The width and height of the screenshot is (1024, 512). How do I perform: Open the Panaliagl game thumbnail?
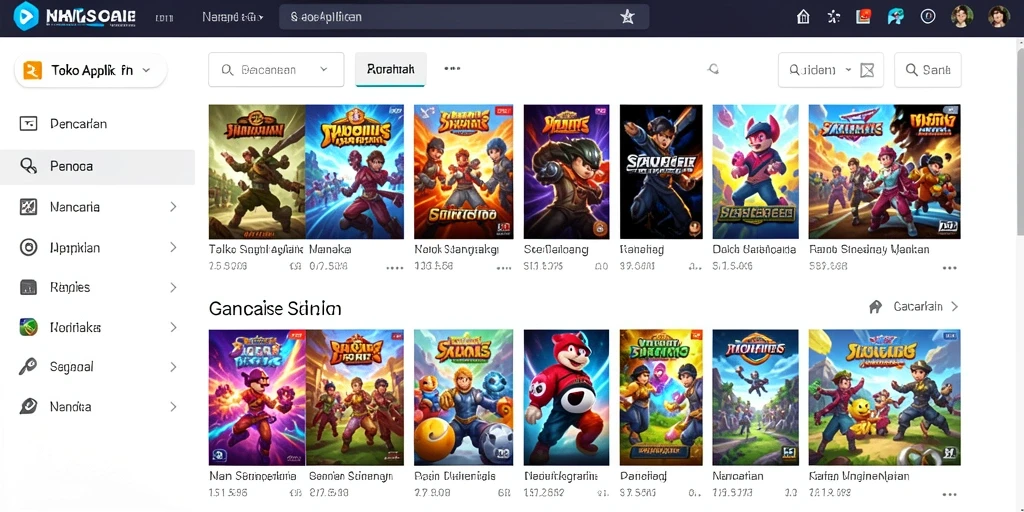click(661, 397)
